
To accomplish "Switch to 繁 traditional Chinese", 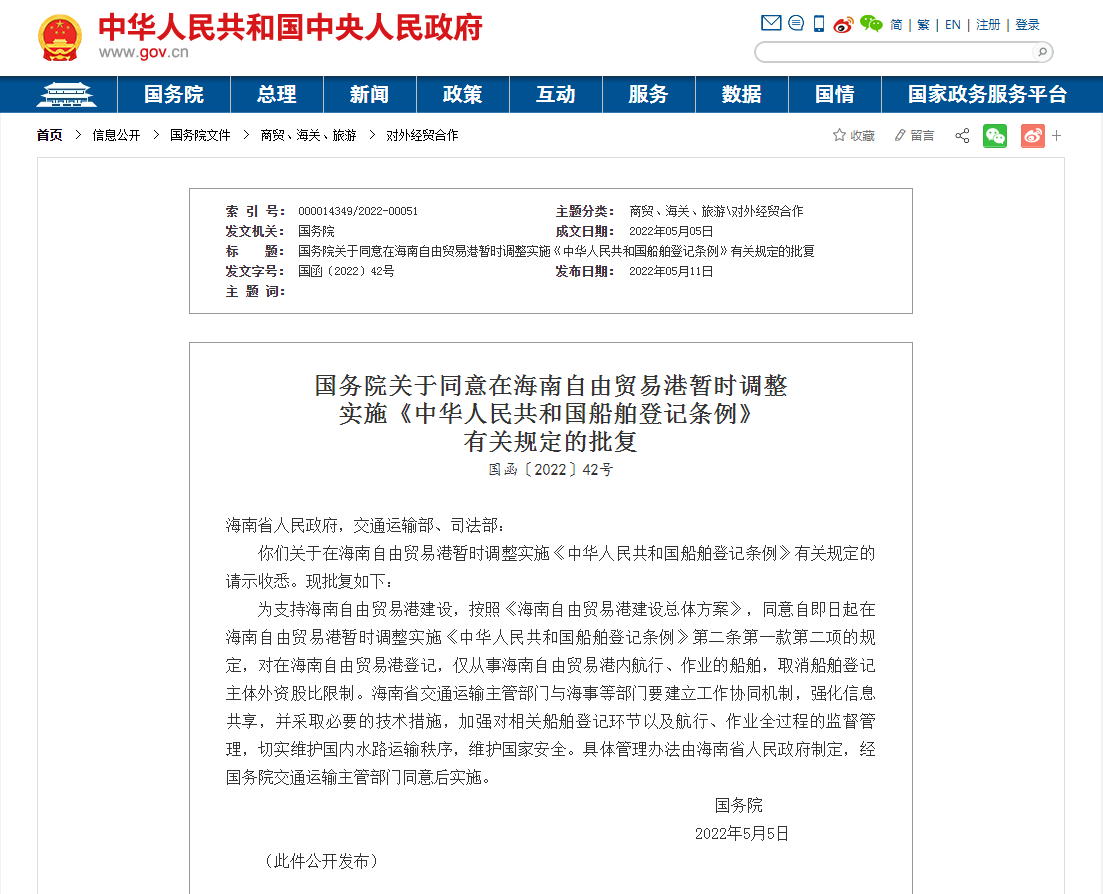I will [923, 25].
